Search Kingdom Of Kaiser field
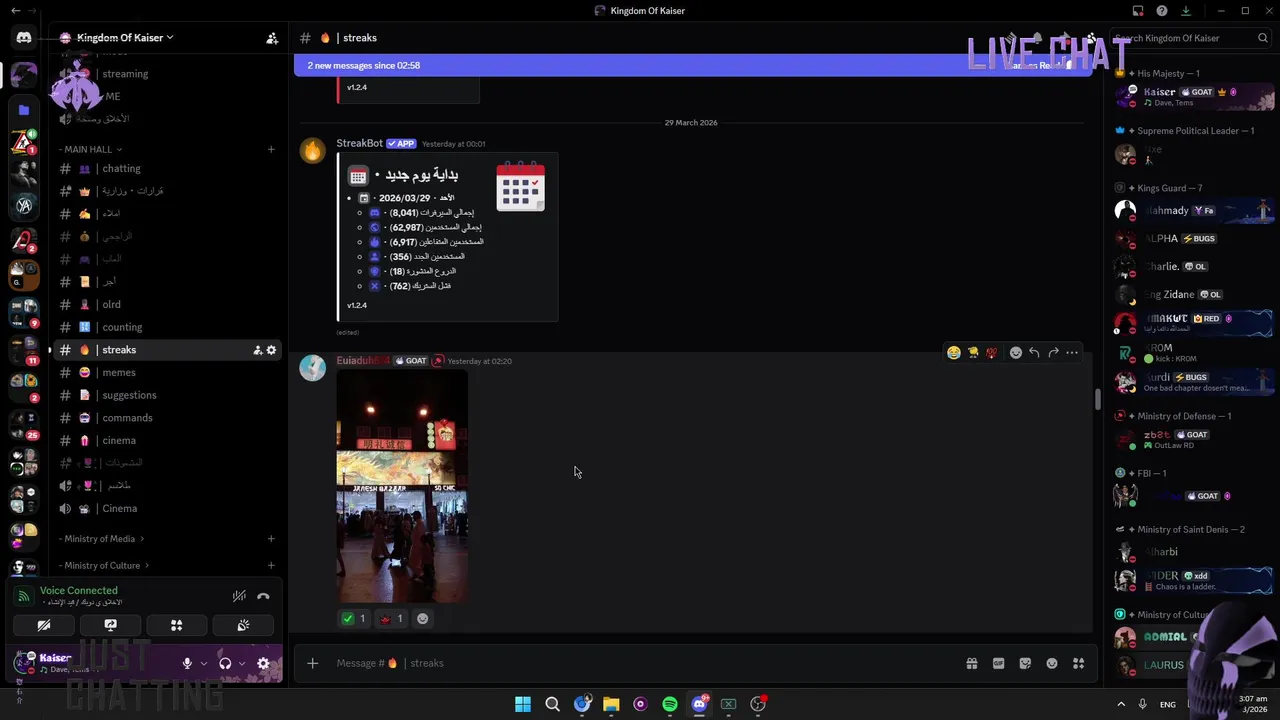 1190,38
